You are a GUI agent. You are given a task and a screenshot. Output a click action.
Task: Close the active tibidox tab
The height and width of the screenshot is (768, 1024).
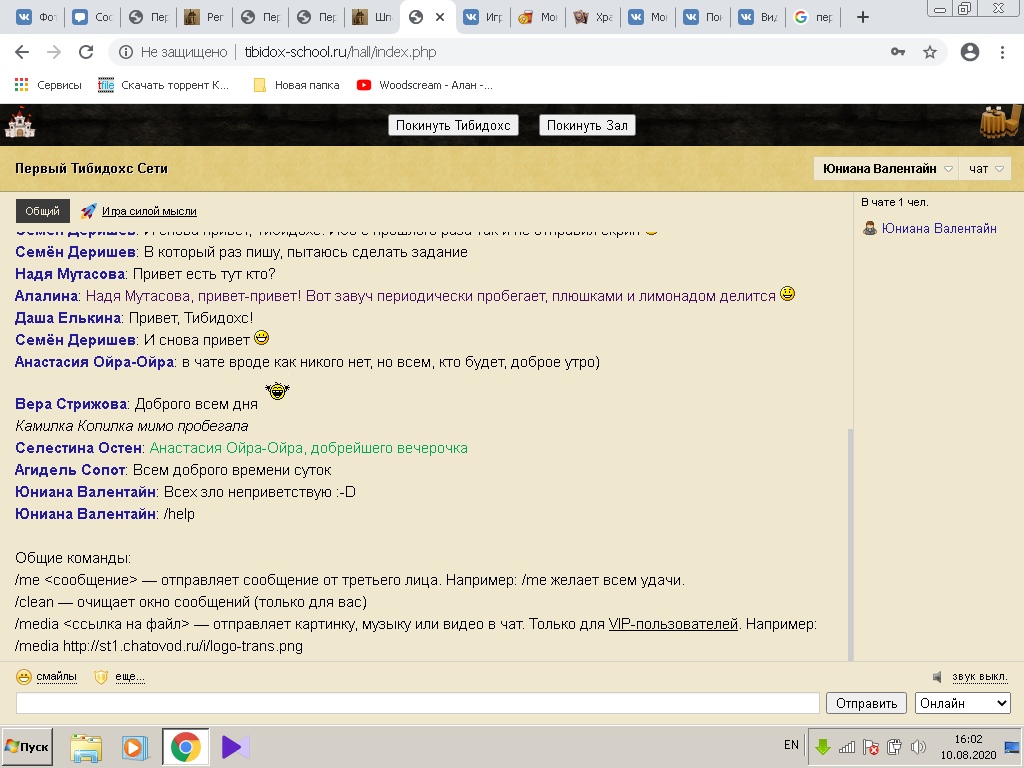[440, 18]
